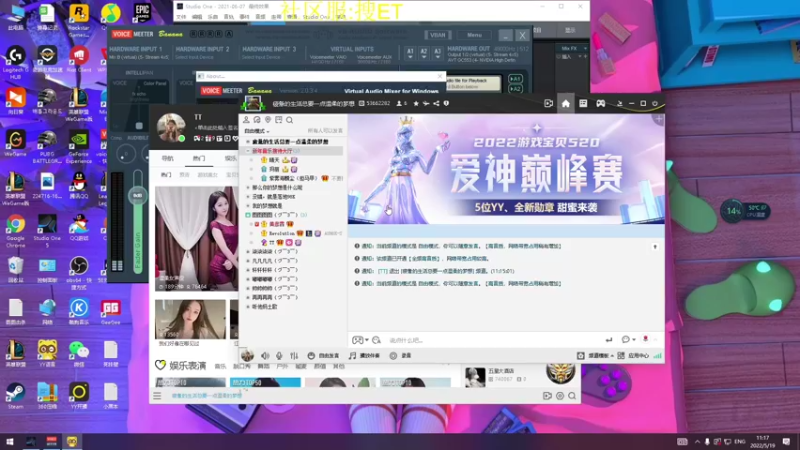Viewport: 800px width, 450px height.
Task: Click the Menu button in Voicemeeter
Action: coord(474,35)
